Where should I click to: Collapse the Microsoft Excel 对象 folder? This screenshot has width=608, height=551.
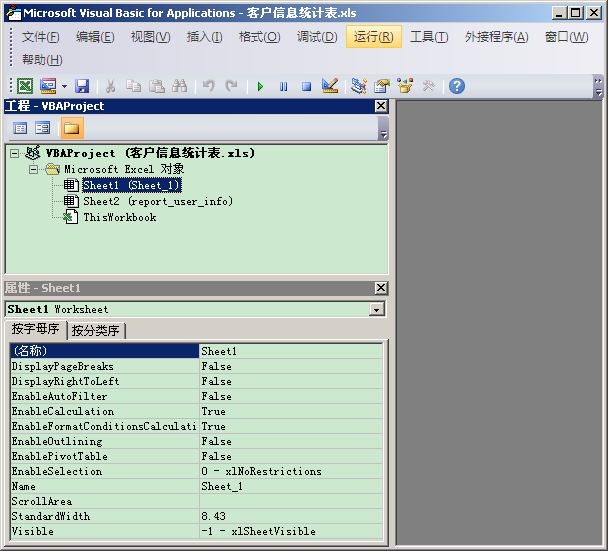tap(33, 170)
